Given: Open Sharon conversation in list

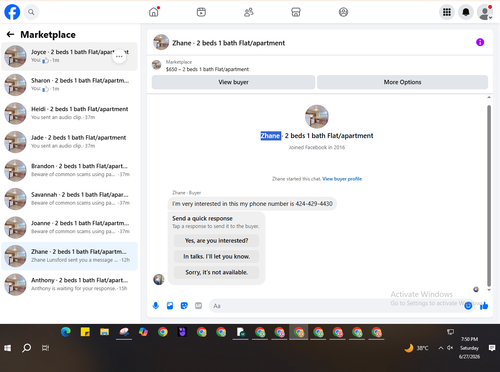Looking at the screenshot, I should [x=69, y=85].
